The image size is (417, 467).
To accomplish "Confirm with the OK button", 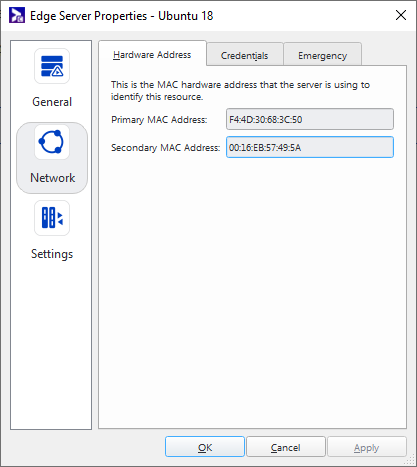I will pyautogui.click(x=205, y=447).
